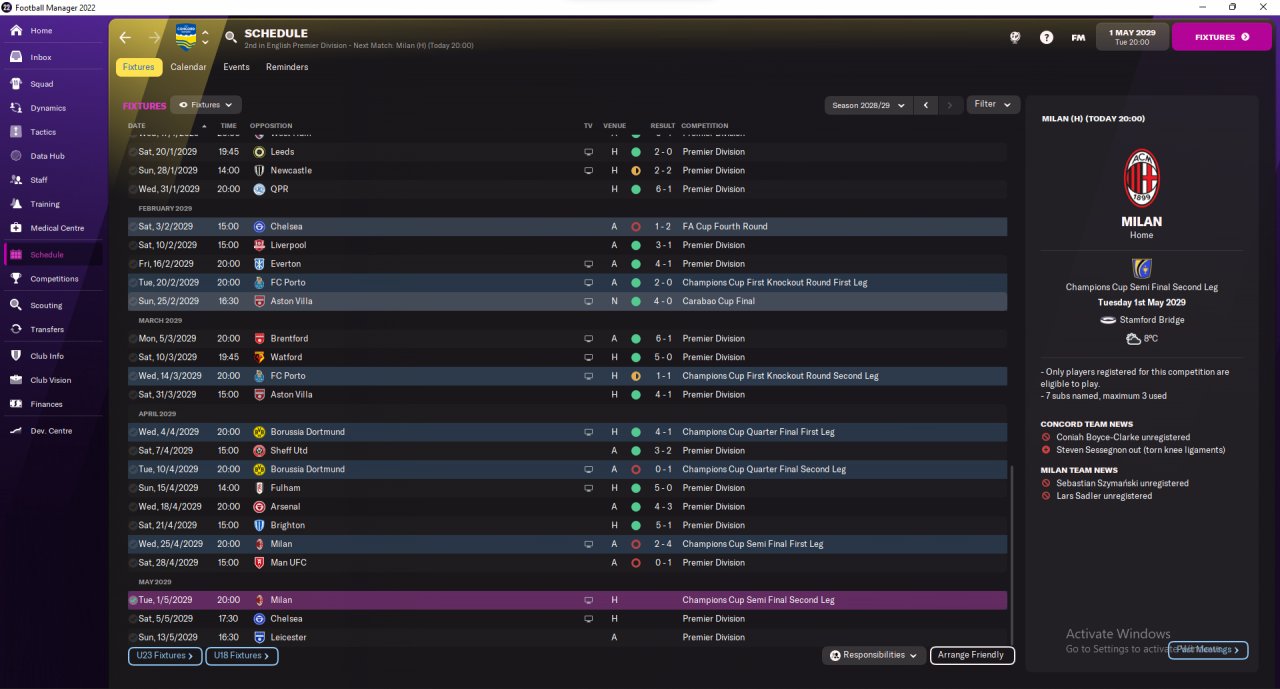
Task: Switch to the Reminders tab
Action: 287,67
